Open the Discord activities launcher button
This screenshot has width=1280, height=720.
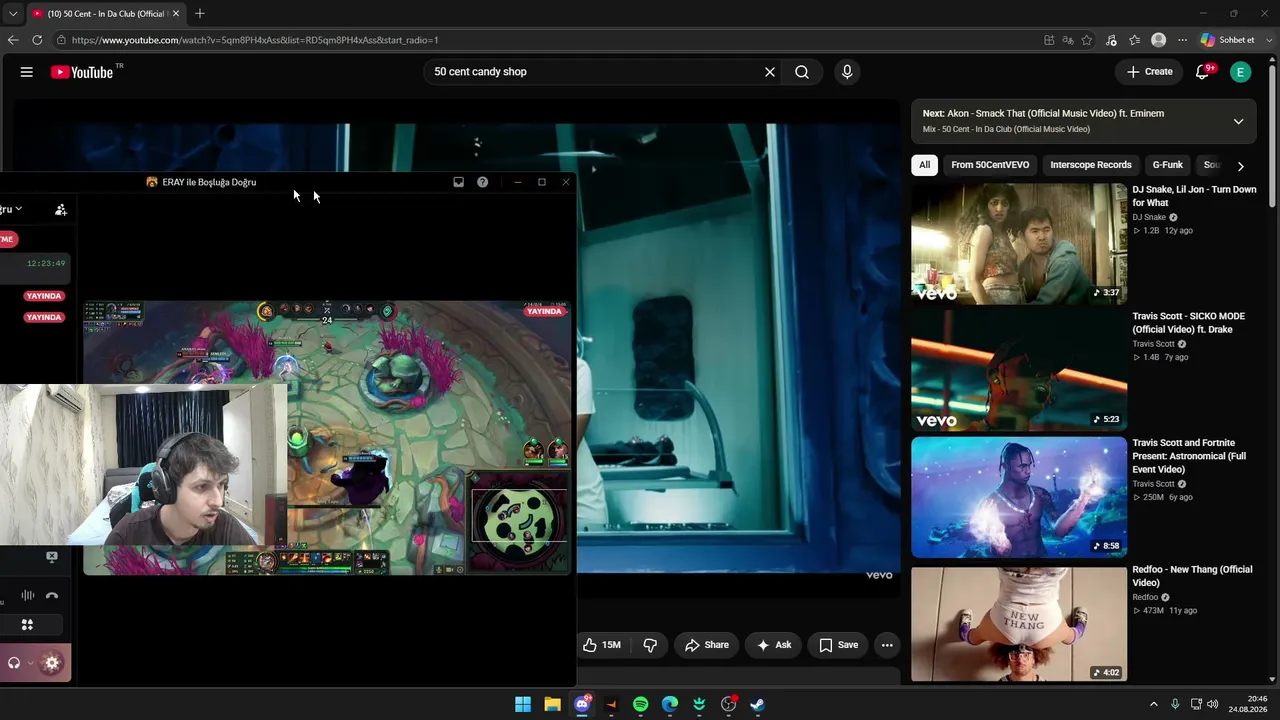click(28, 625)
